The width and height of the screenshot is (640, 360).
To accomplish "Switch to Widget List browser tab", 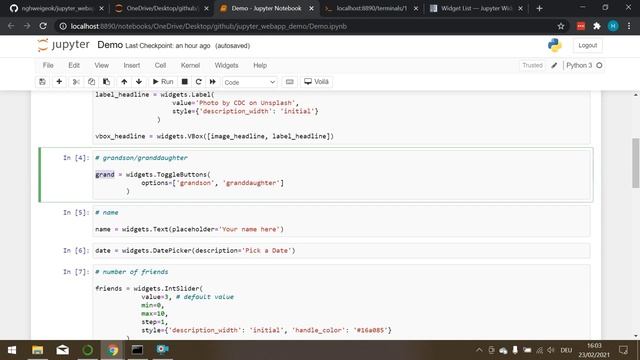I will pos(476,9).
